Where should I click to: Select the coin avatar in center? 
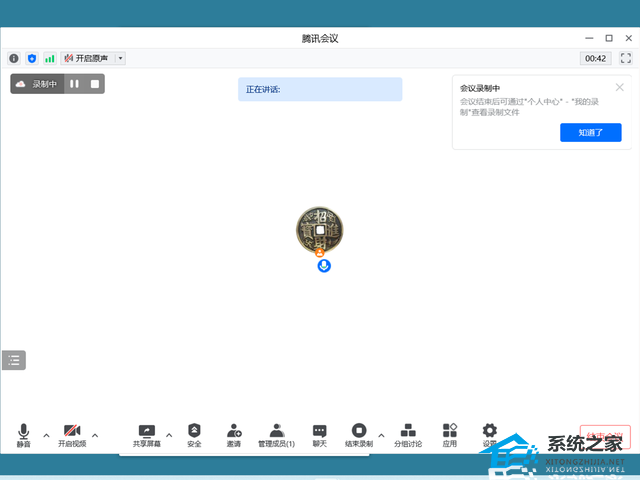(320, 230)
